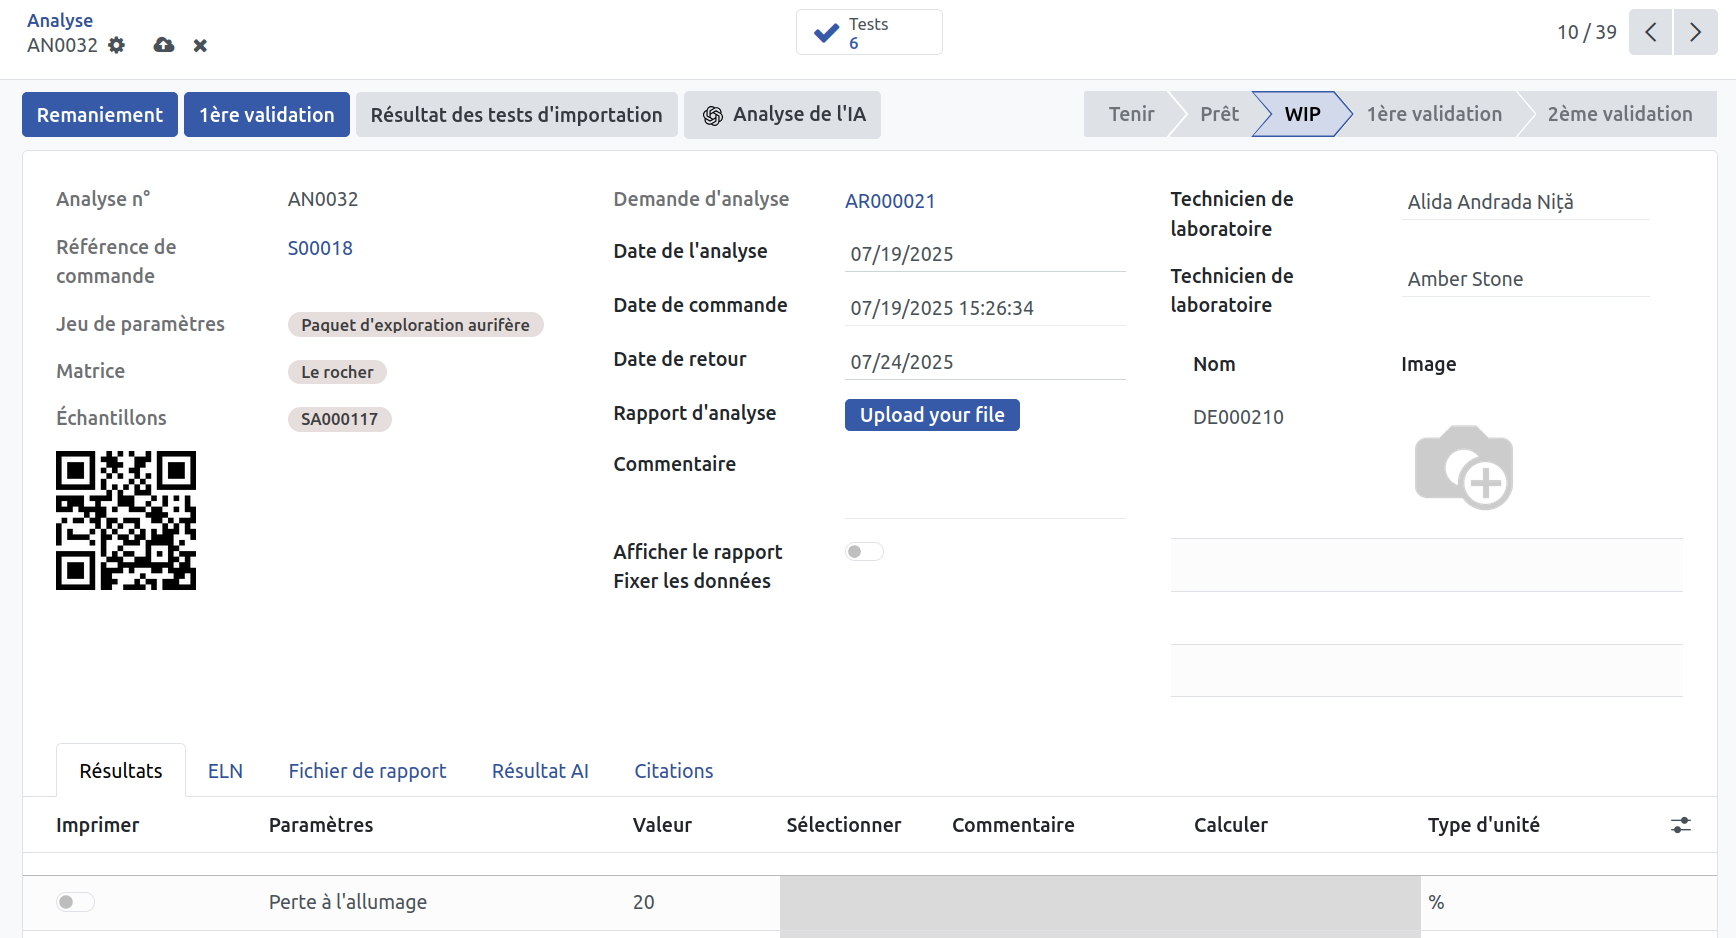Viewport: 1736px width, 938px height.
Task: Switch to the ELN tab
Action: pyautogui.click(x=225, y=771)
